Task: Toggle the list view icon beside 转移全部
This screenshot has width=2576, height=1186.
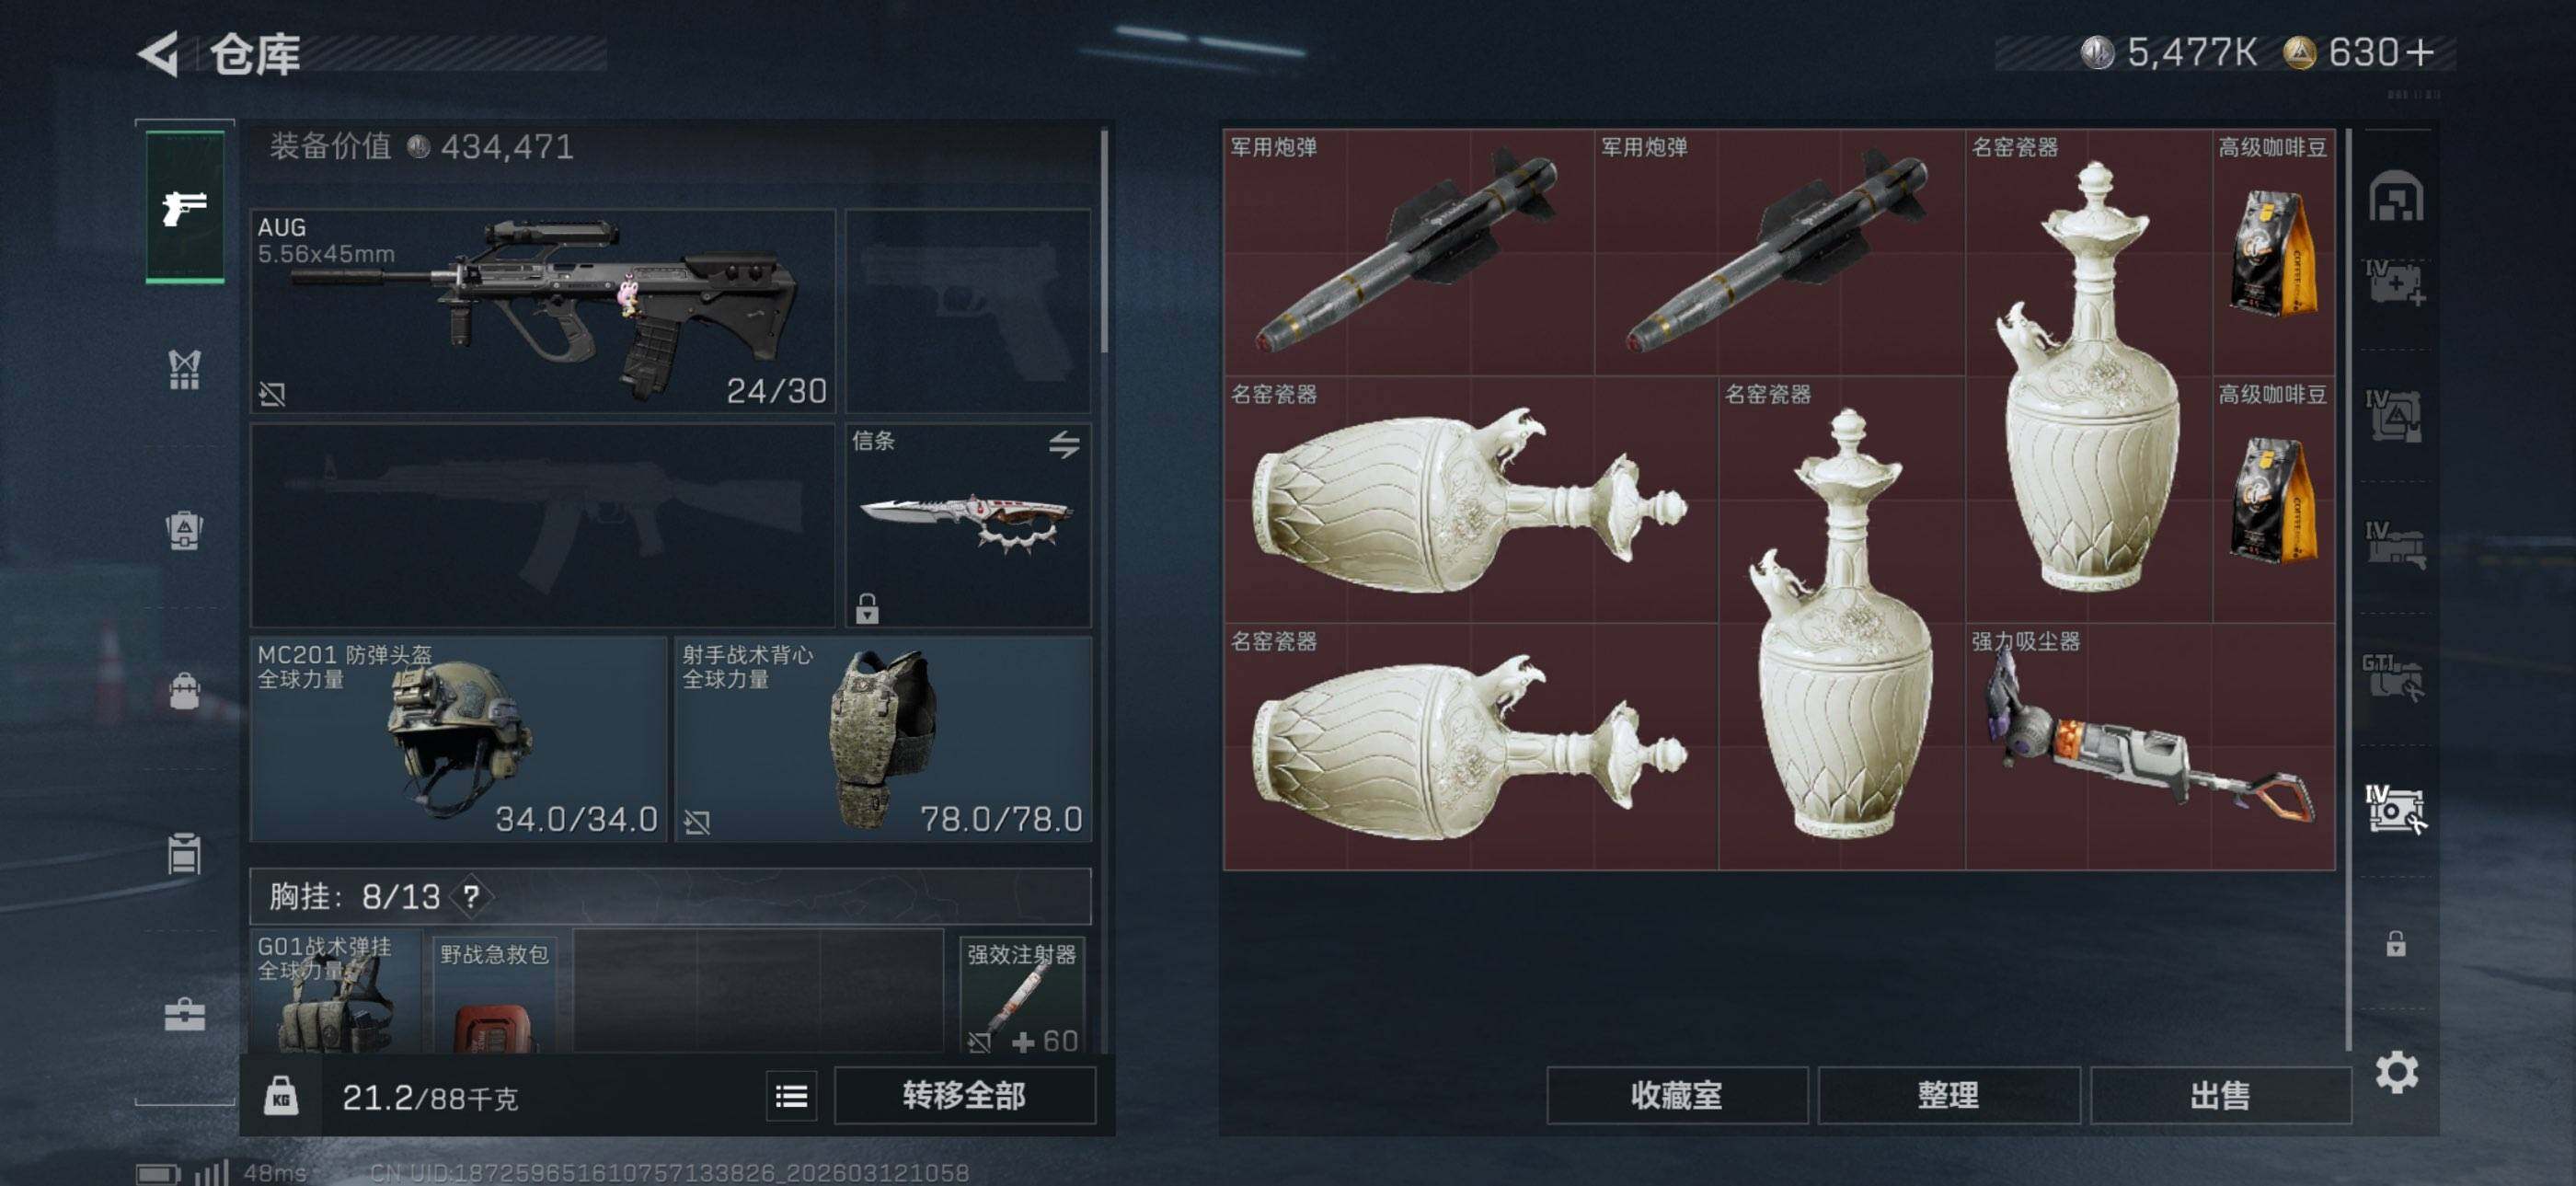Action: point(791,1097)
